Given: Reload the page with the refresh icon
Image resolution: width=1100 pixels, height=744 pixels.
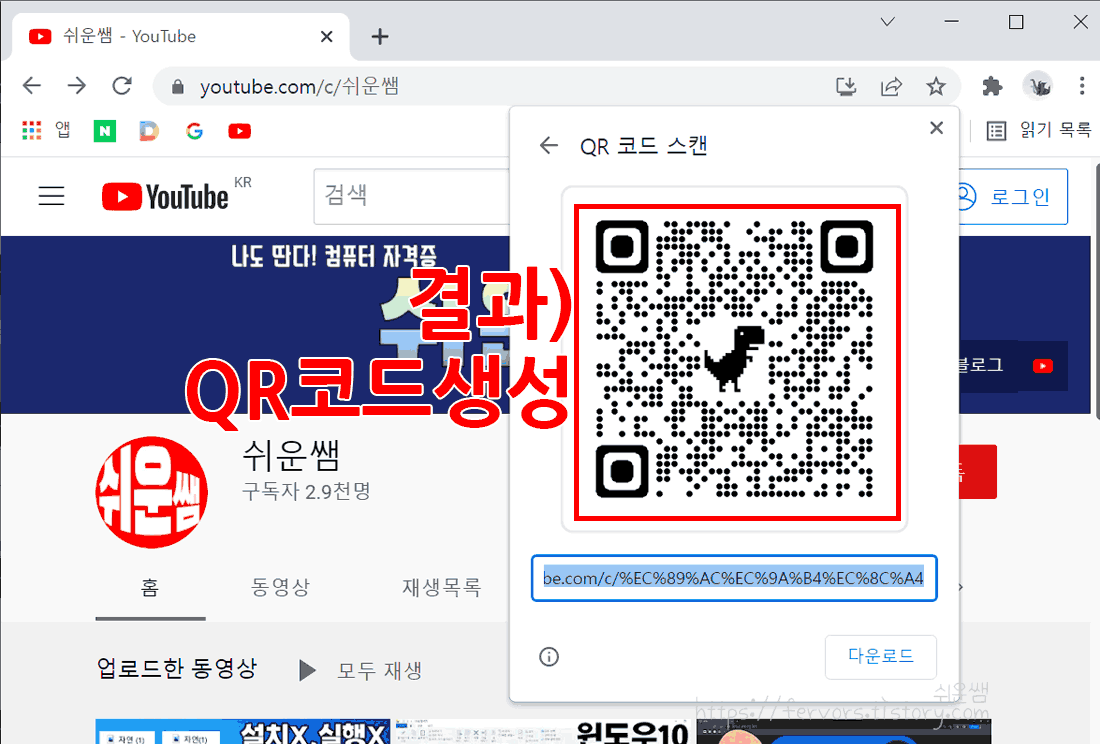Looking at the screenshot, I should tap(122, 86).
